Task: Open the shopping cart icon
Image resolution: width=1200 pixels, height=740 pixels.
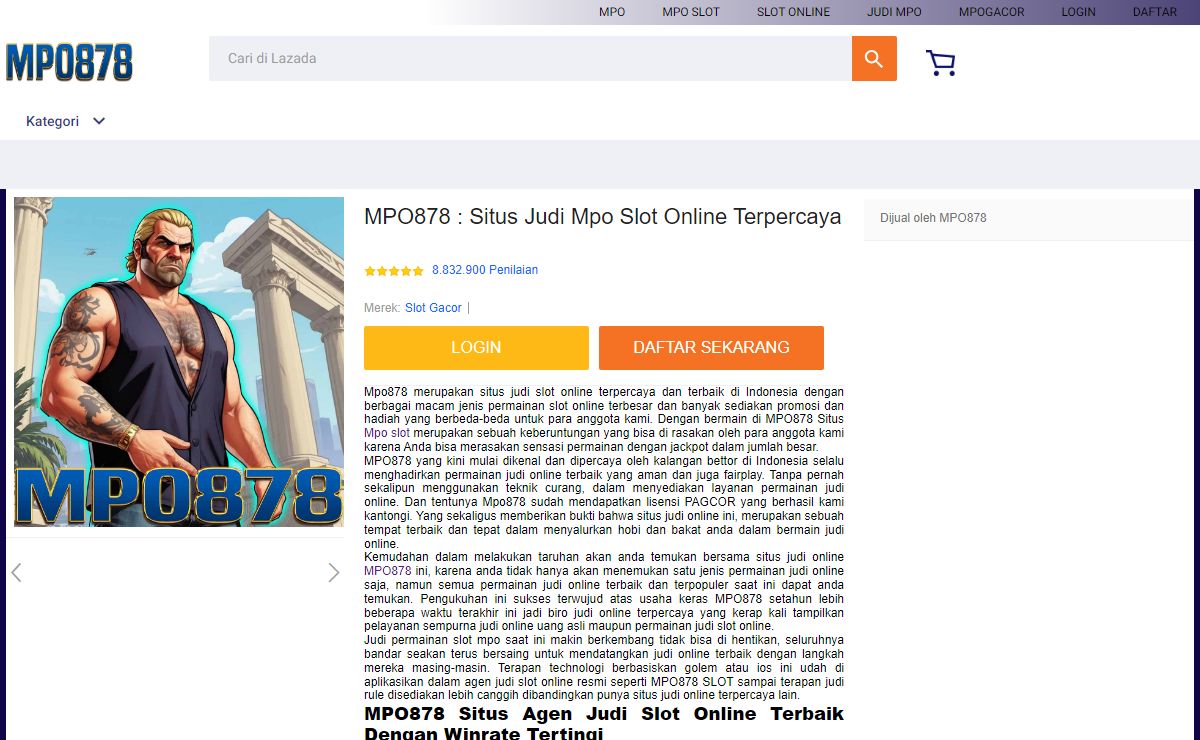Action: pyautogui.click(x=941, y=63)
